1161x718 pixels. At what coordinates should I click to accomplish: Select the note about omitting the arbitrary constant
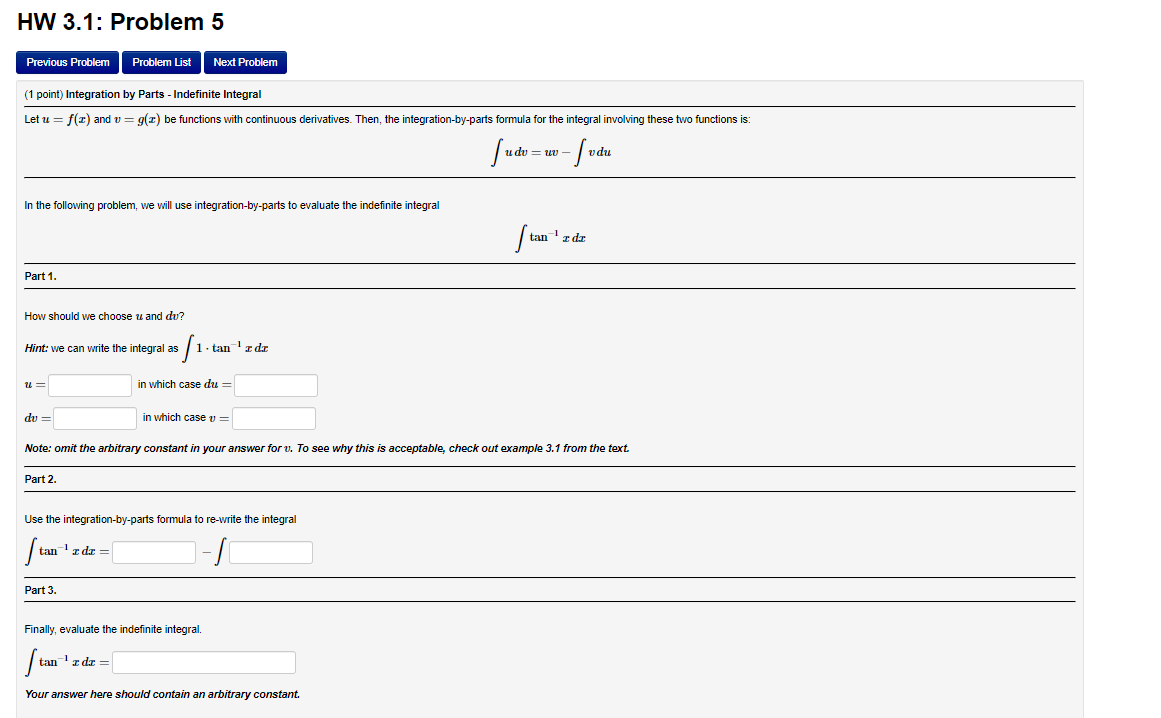(327, 449)
